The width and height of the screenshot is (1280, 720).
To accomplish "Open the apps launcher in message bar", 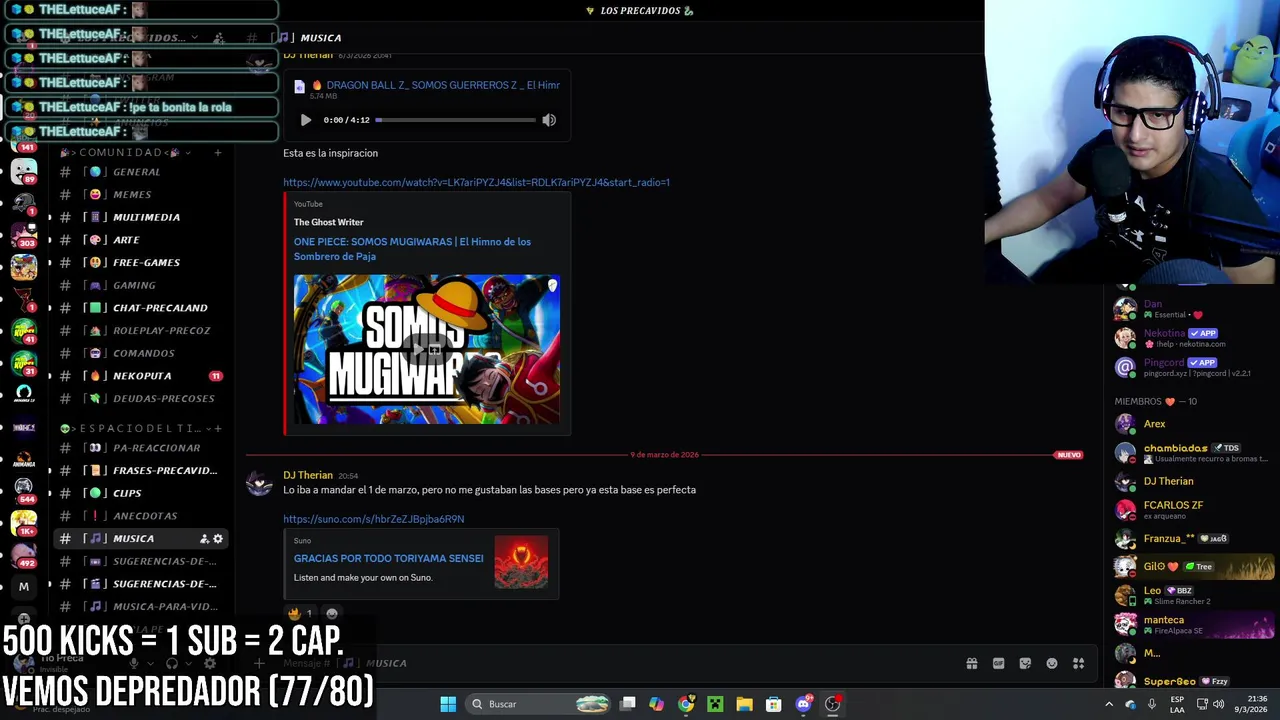I will click(x=1079, y=663).
